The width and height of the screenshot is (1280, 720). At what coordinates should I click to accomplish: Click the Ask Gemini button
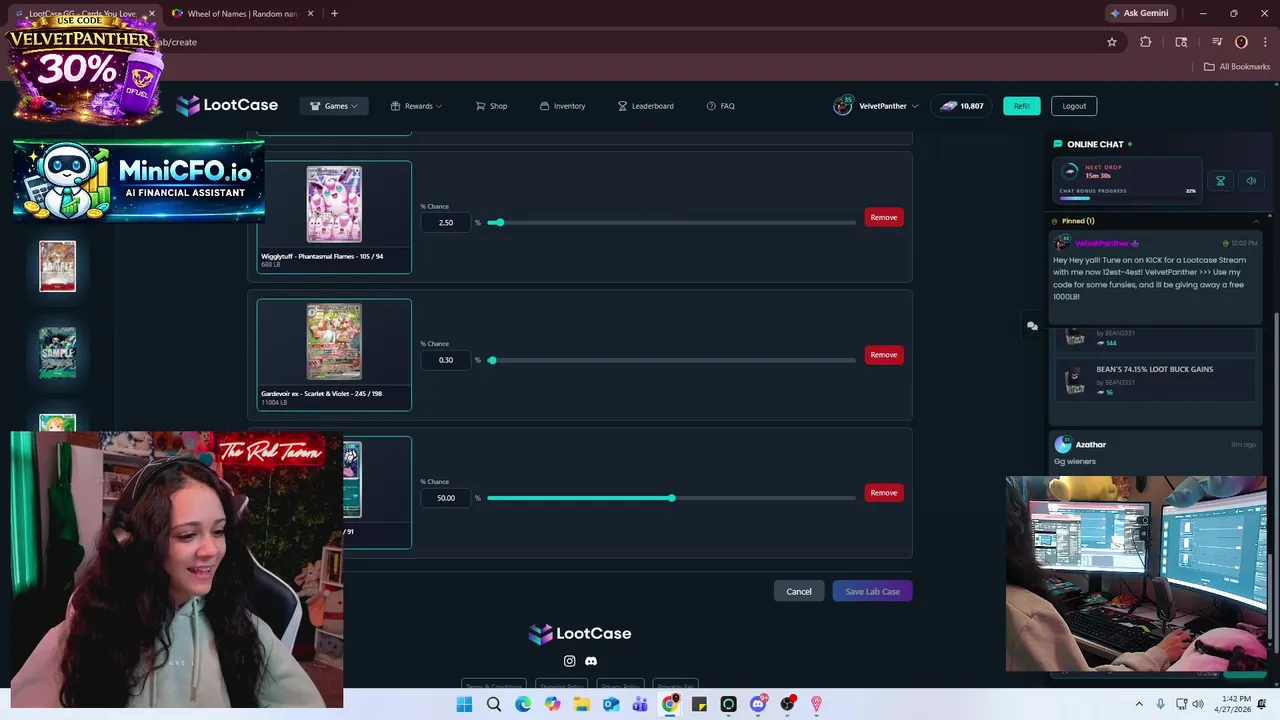pyautogui.click(x=1139, y=14)
